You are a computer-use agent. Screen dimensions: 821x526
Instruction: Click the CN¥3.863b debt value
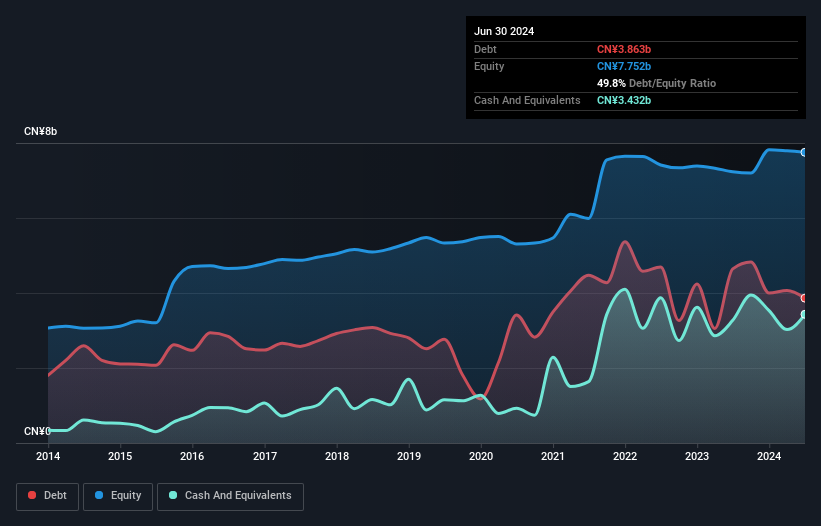click(624, 49)
